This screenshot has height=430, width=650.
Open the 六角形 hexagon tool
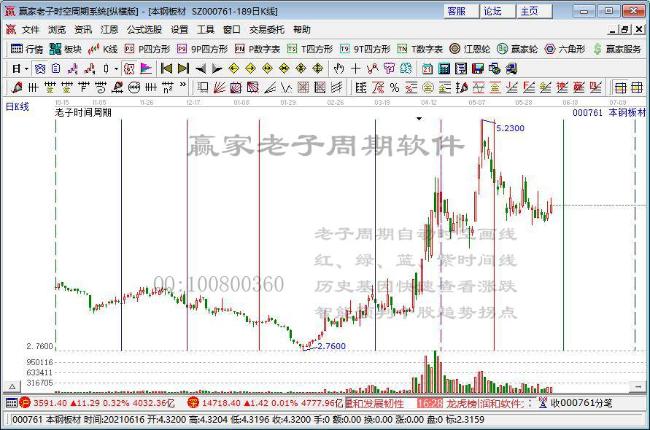tap(565, 49)
